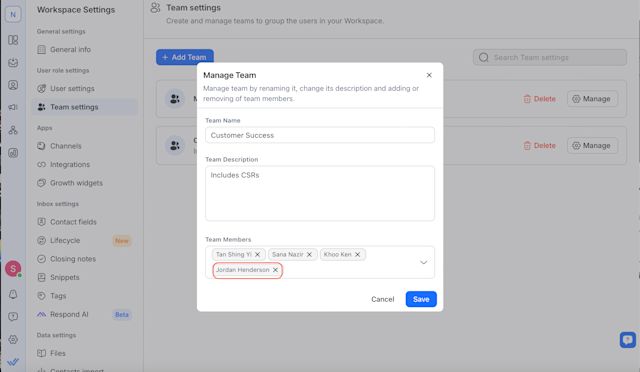Click the workspace N logo icon
This screenshot has height=372, width=640.
click(13, 14)
